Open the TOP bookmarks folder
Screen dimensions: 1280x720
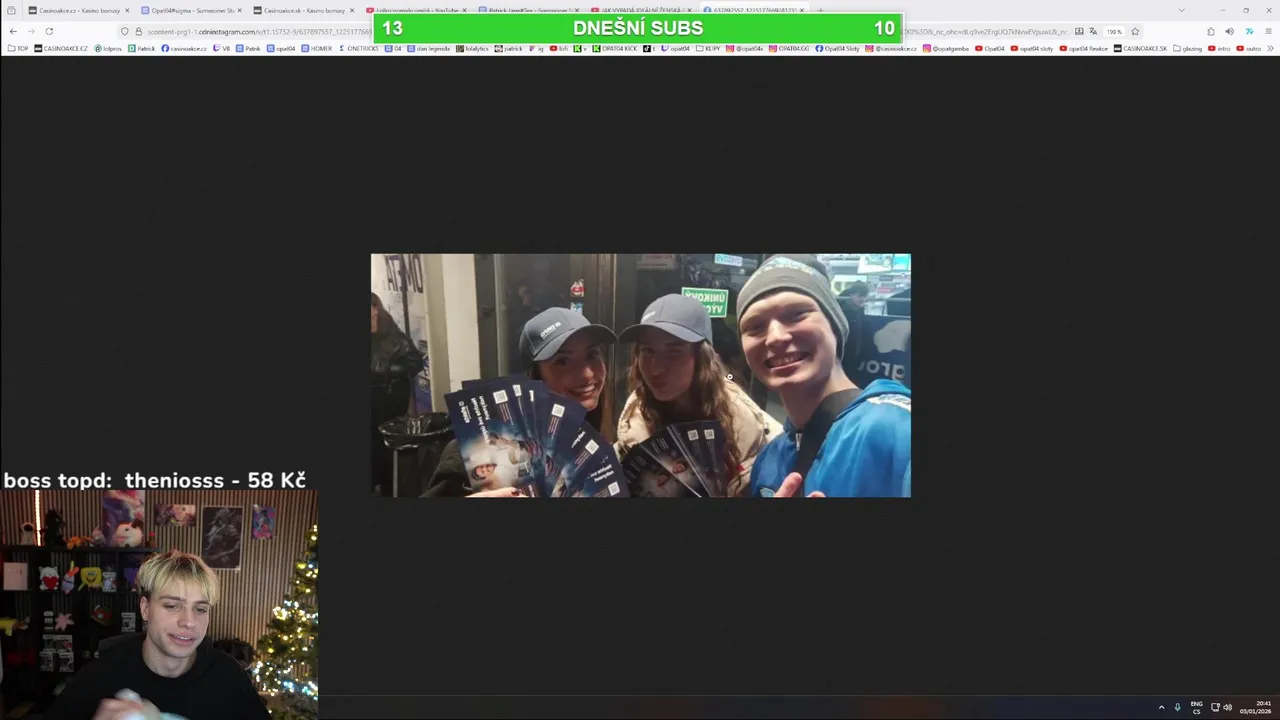(18, 48)
